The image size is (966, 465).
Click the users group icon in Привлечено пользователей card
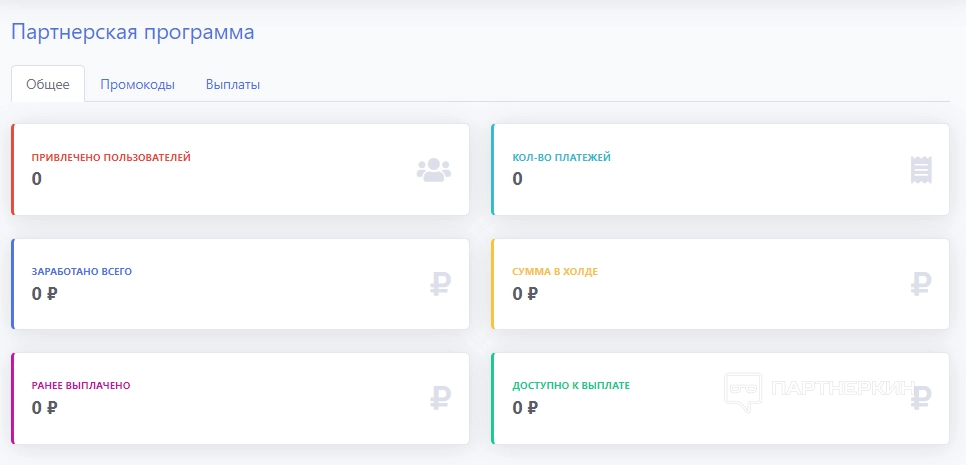click(433, 170)
